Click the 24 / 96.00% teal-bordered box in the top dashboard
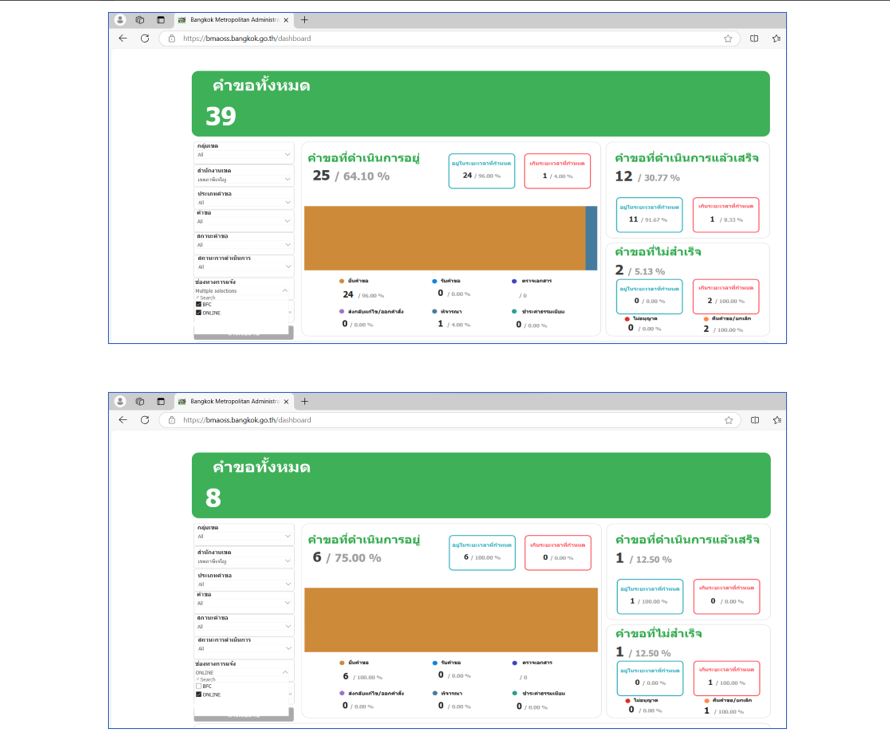 (481, 171)
